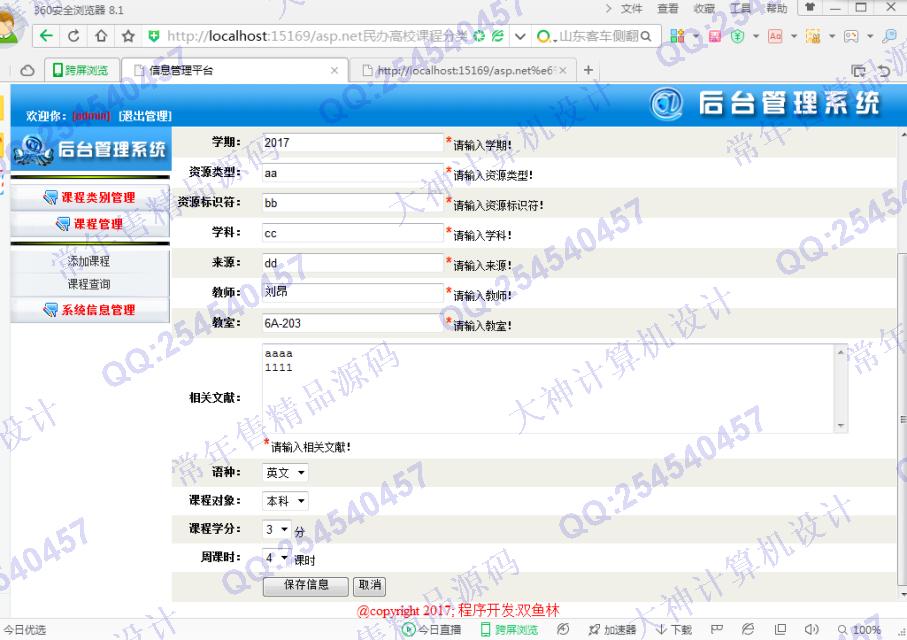907x640 pixels.
Task: Click the 来源 input field
Action: click(x=353, y=263)
